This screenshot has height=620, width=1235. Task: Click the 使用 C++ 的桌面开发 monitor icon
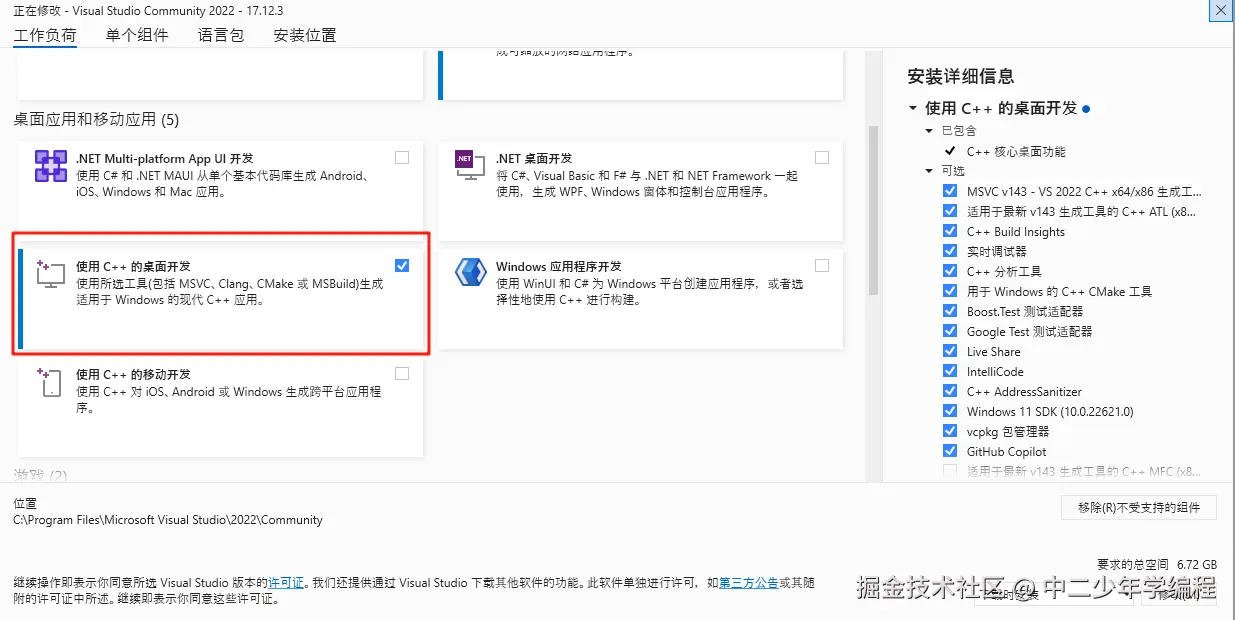click(51, 273)
